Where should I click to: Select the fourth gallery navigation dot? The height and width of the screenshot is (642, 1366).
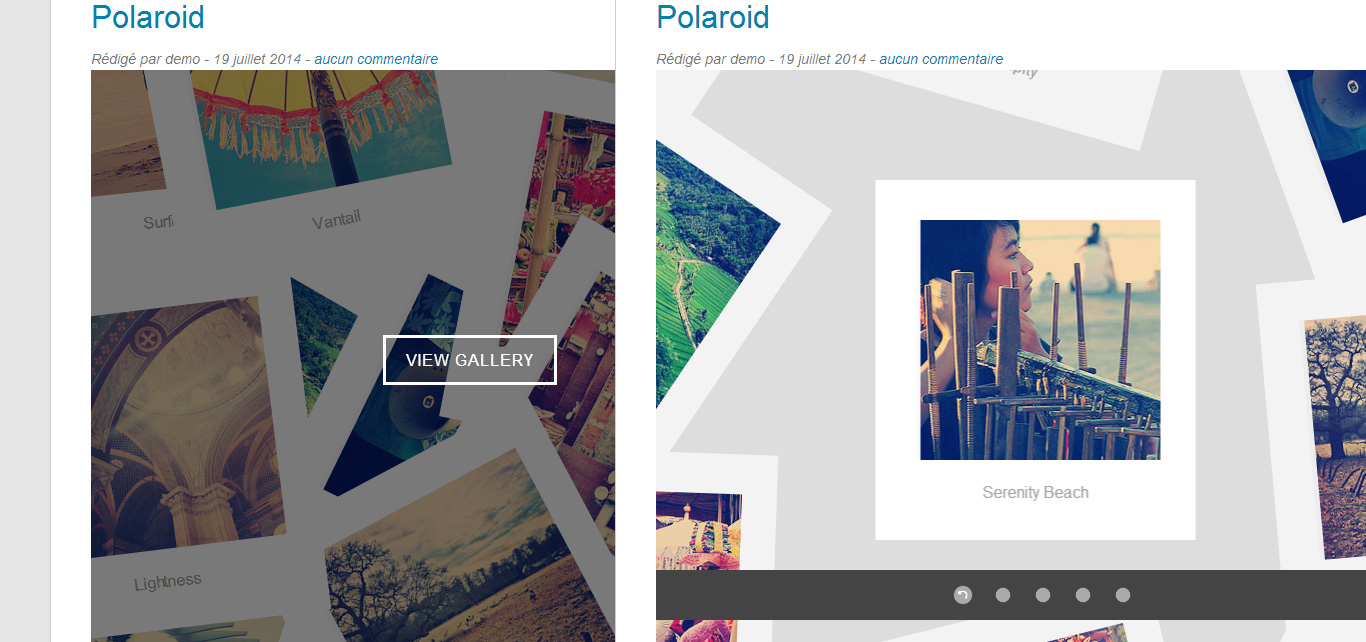1083,595
